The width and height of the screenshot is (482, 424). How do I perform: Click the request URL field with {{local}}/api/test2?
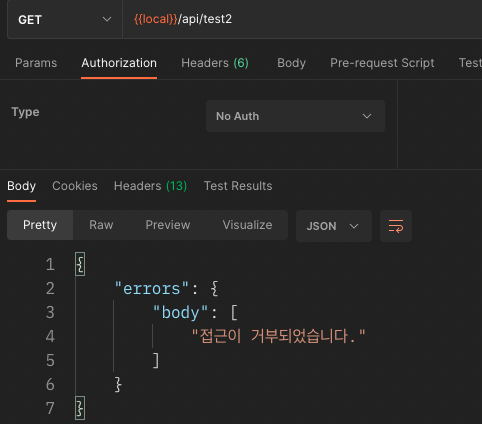302,19
